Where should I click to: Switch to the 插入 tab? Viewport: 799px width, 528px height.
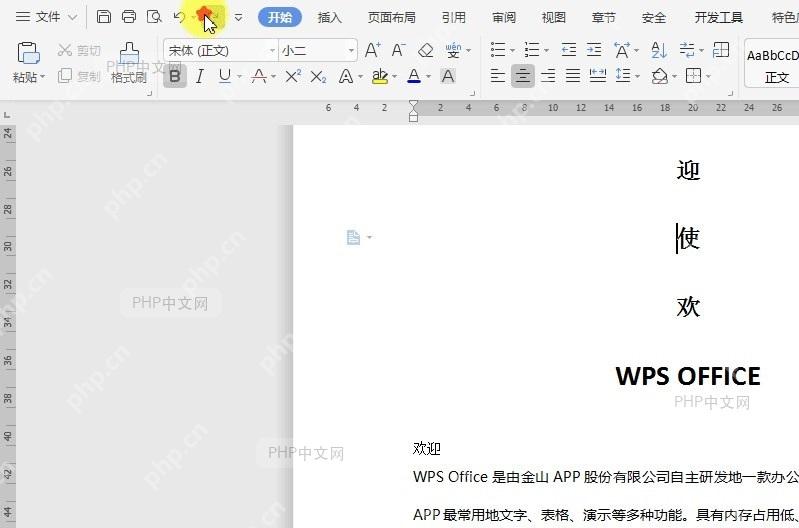[x=330, y=17]
